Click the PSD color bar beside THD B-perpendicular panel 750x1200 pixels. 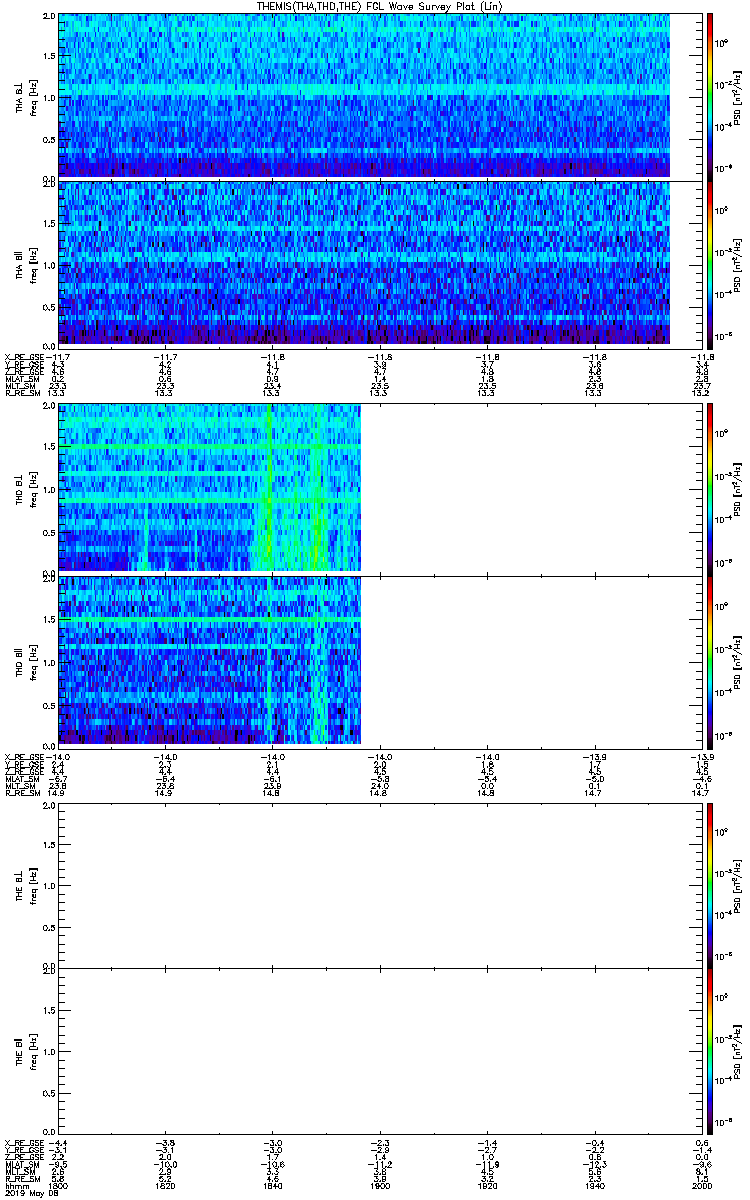click(711, 488)
